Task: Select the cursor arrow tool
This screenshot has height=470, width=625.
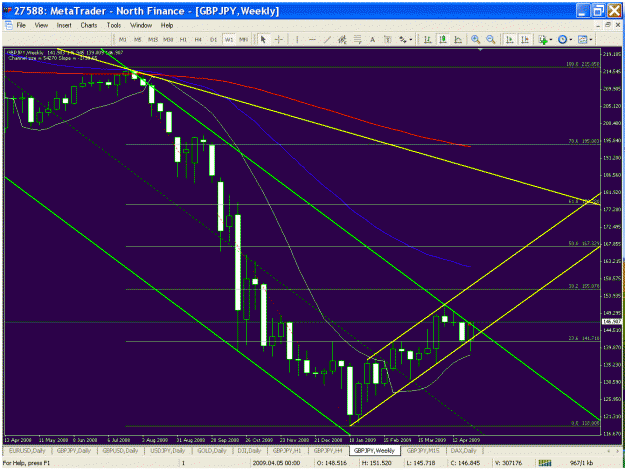Action: (263, 39)
